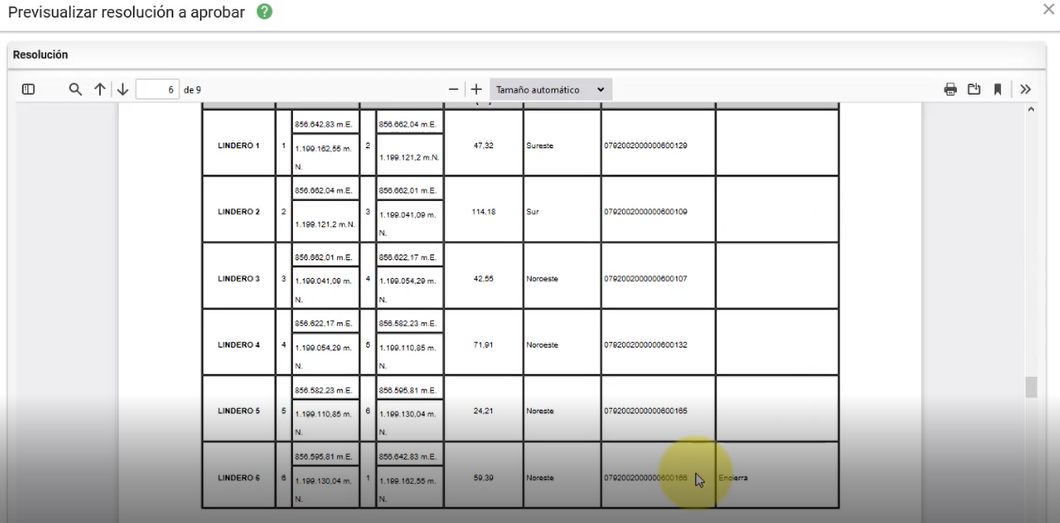Open the find-in-document search
Image resolution: width=1060 pixels, height=523 pixels.
(75, 89)
